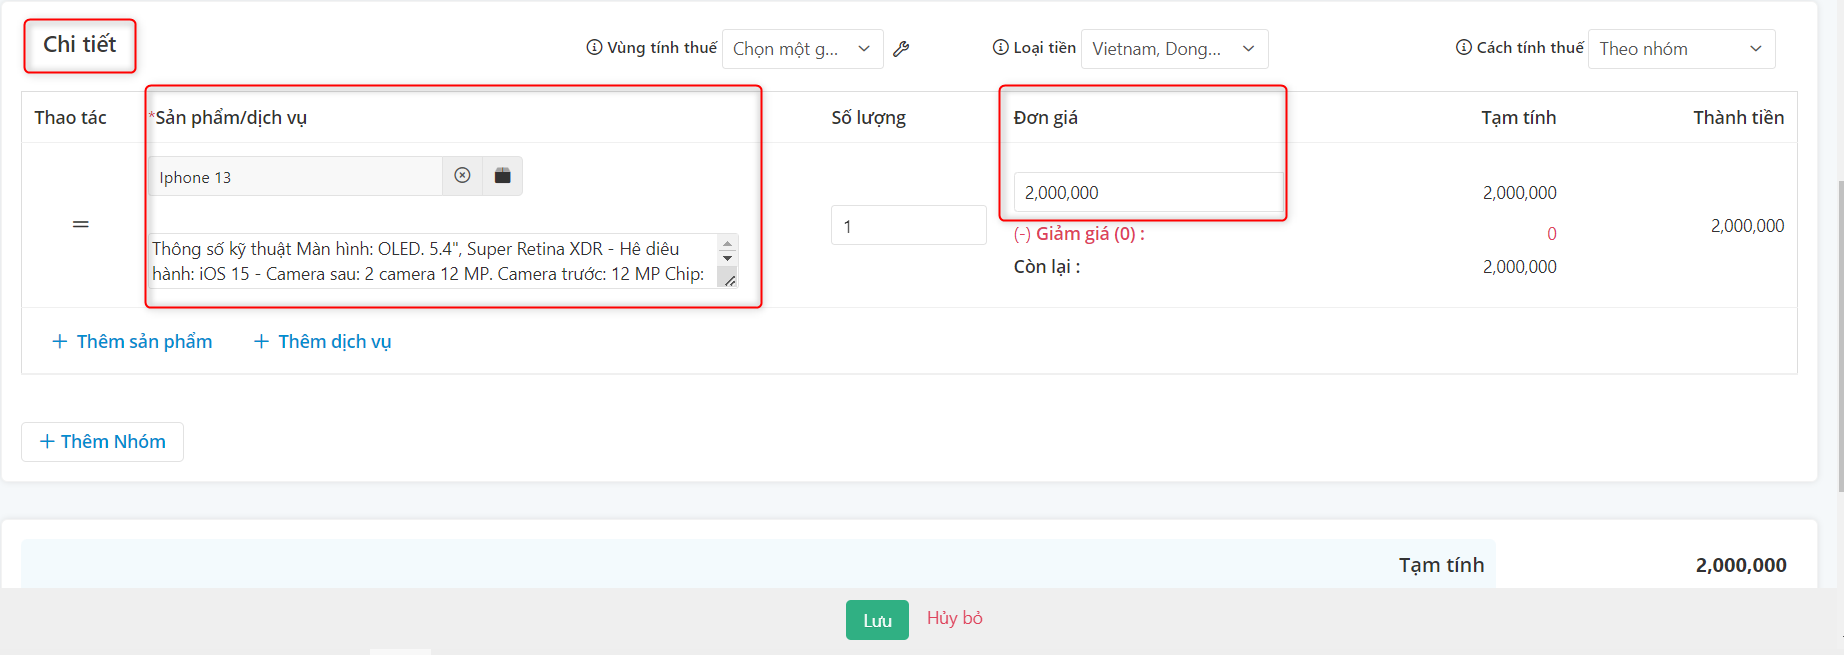Open the Cách tính thuế dropdown
The width and height of the screenshot is (1844, 655).
pos(1681,49)
